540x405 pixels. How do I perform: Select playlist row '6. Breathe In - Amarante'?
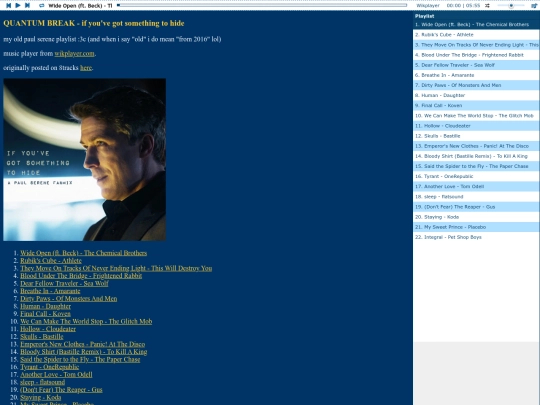point(476,75)
